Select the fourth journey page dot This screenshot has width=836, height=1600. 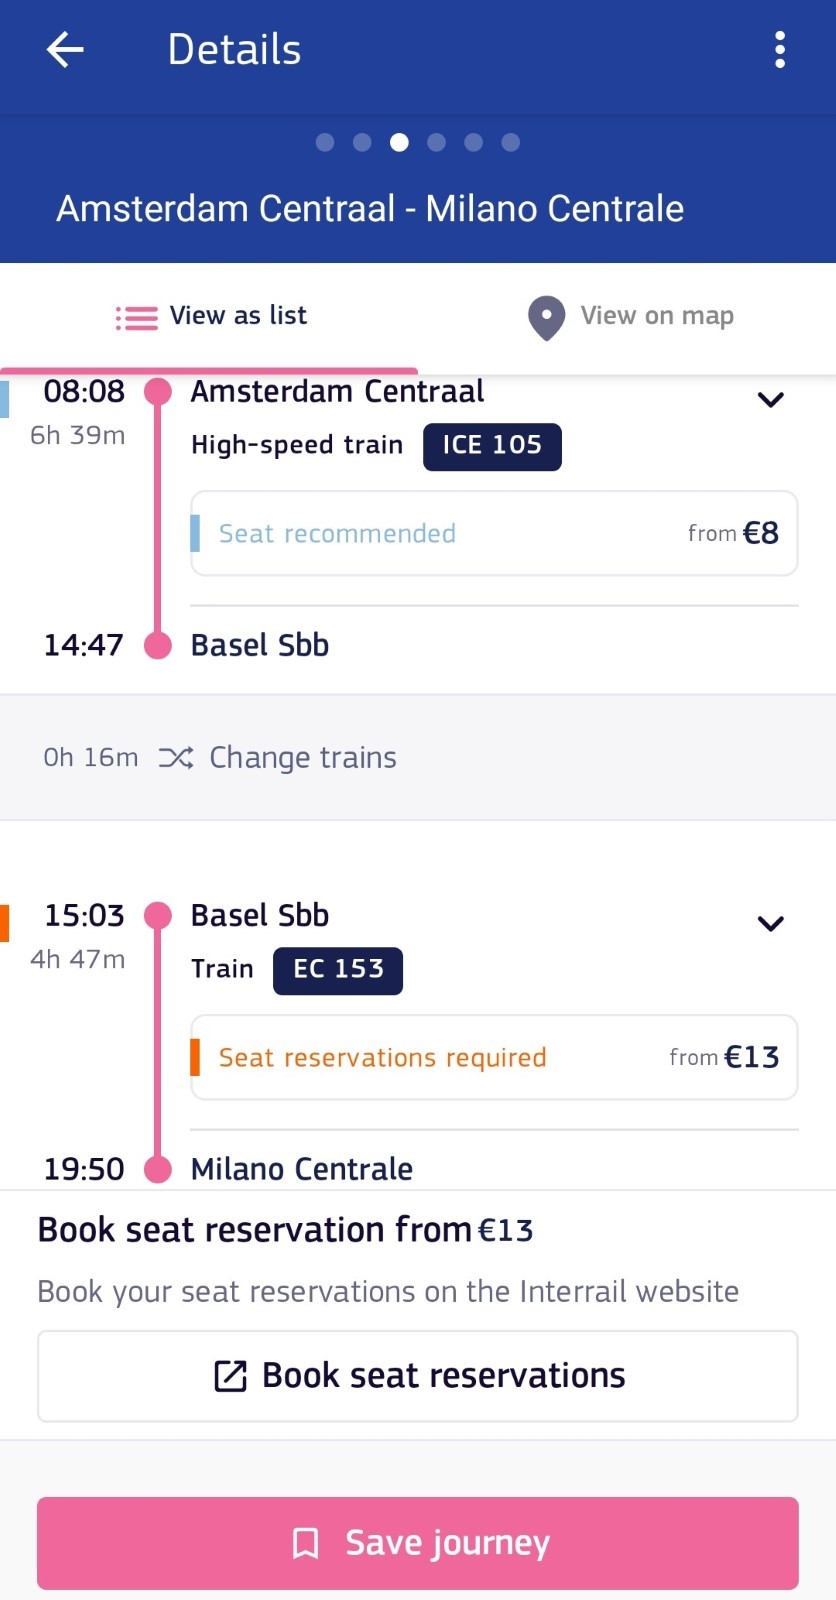pyautogui.click(x=436, y=142)
